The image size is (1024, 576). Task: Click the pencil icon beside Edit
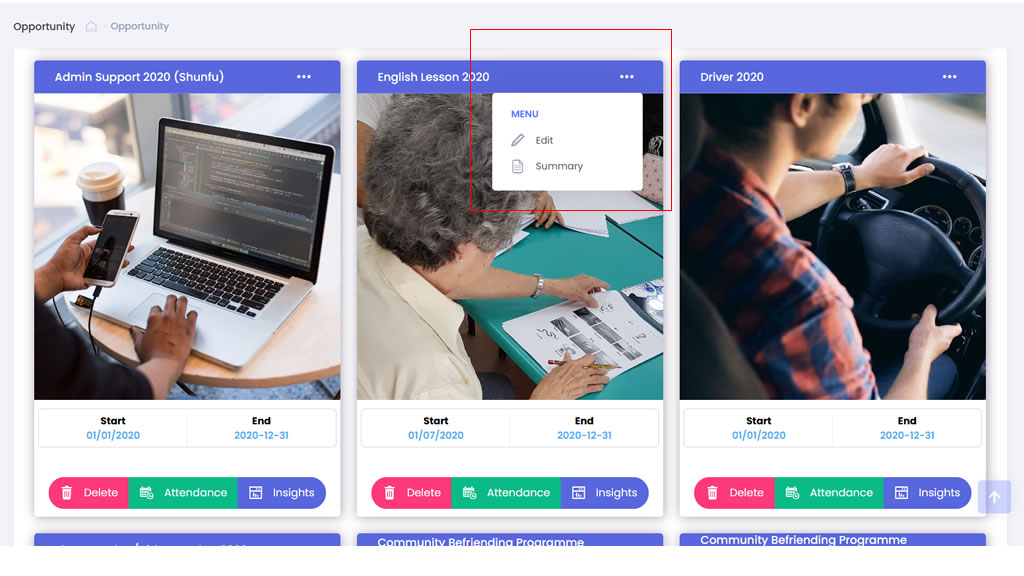(517, 140)
